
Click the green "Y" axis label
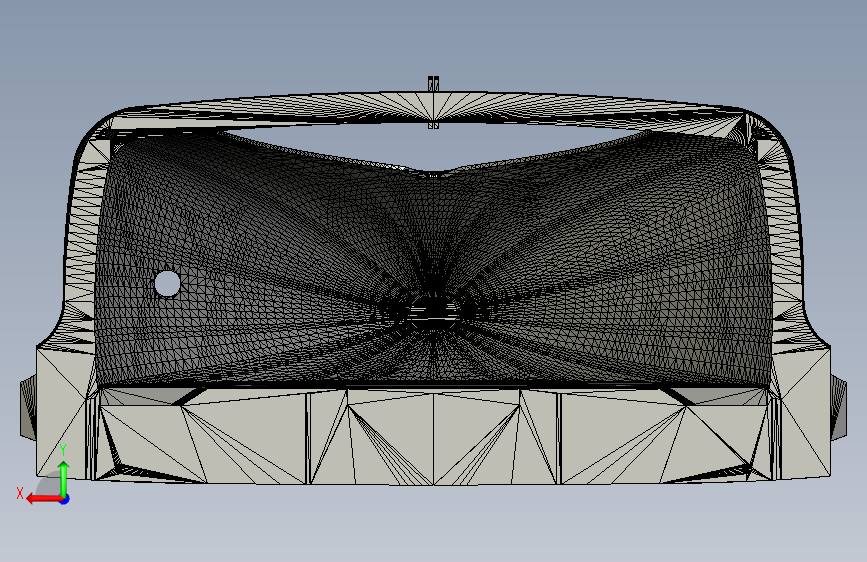63,450
